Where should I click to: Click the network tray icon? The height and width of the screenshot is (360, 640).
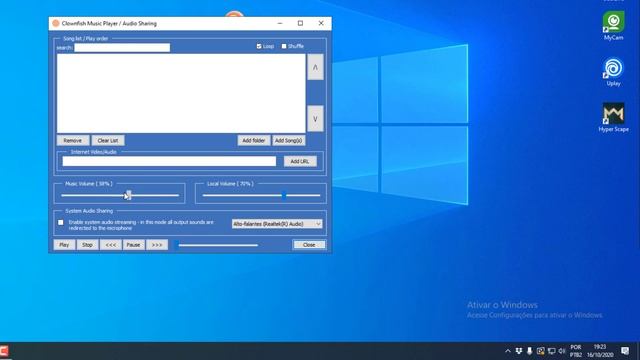(x=551, y=351)
